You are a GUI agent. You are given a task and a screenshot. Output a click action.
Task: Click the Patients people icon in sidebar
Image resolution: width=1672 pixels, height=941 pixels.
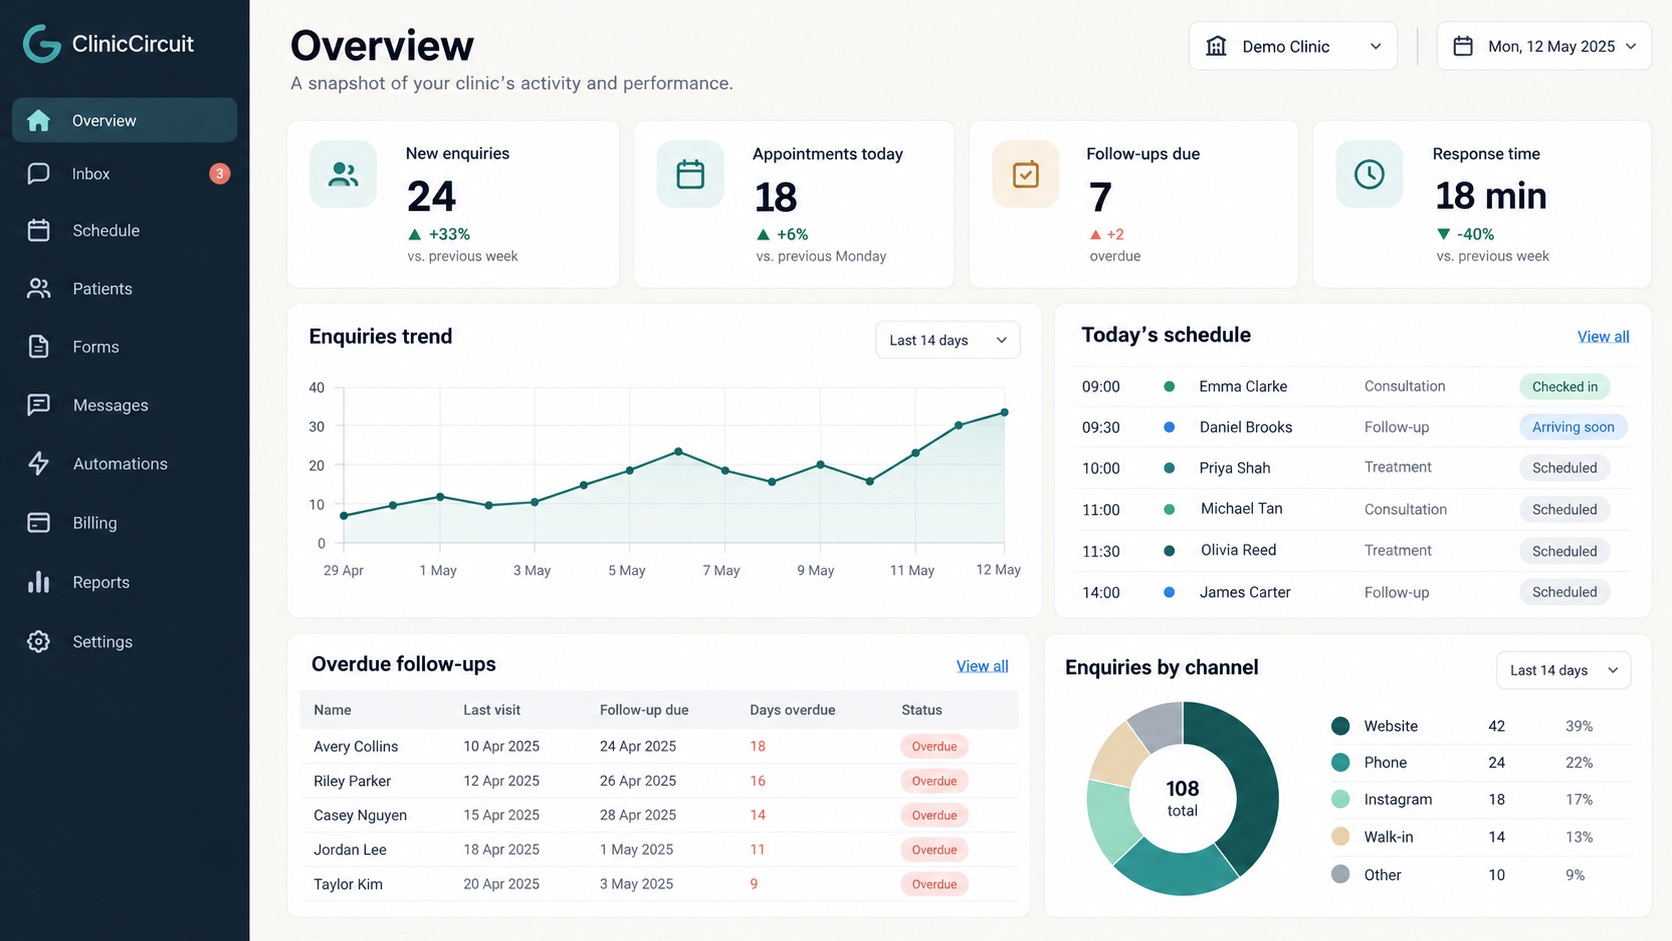click(x=38, y=288)
